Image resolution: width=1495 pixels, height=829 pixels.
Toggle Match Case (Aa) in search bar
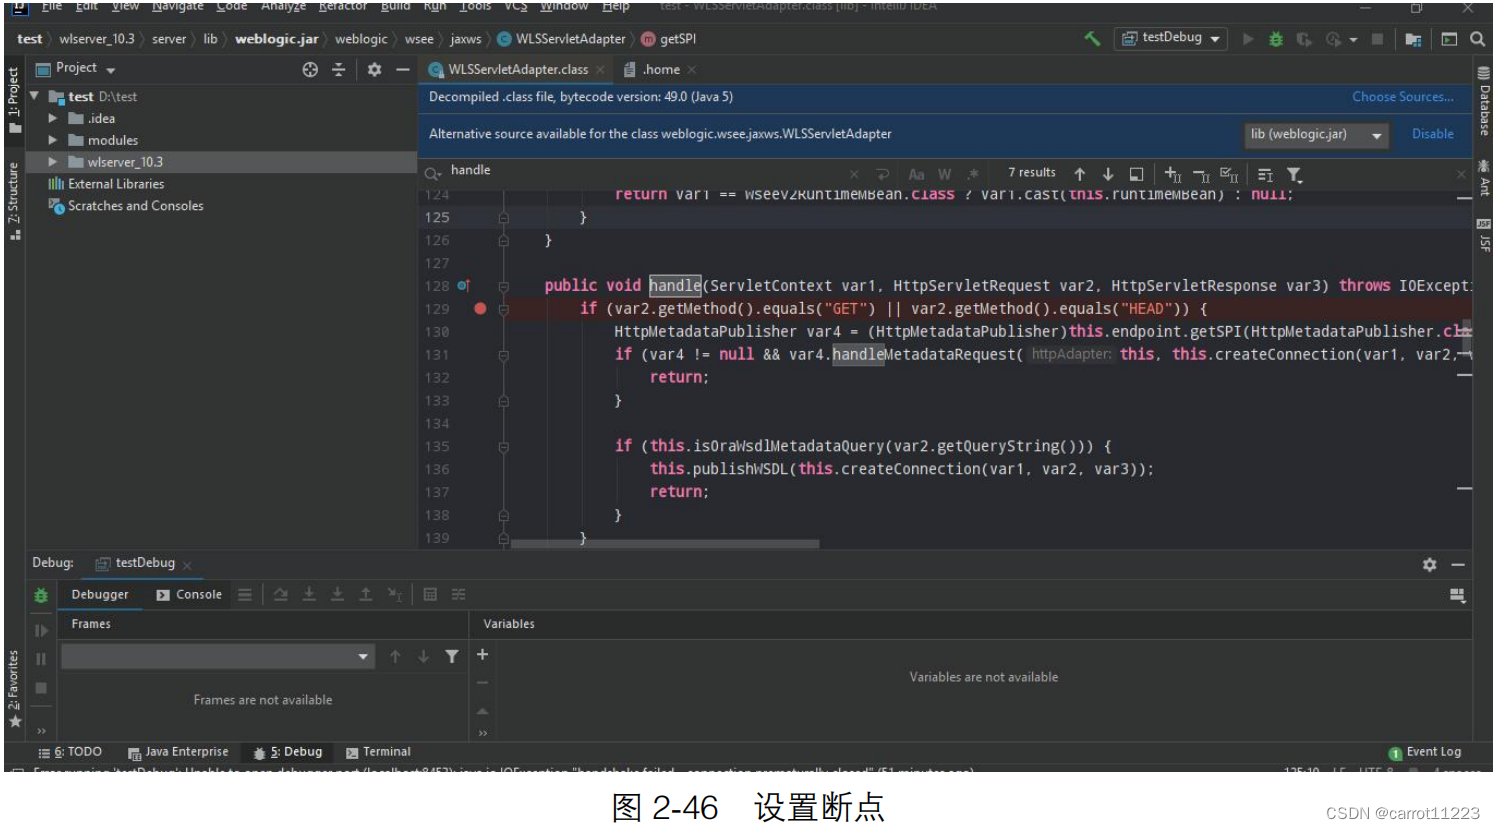coord(916,174)
